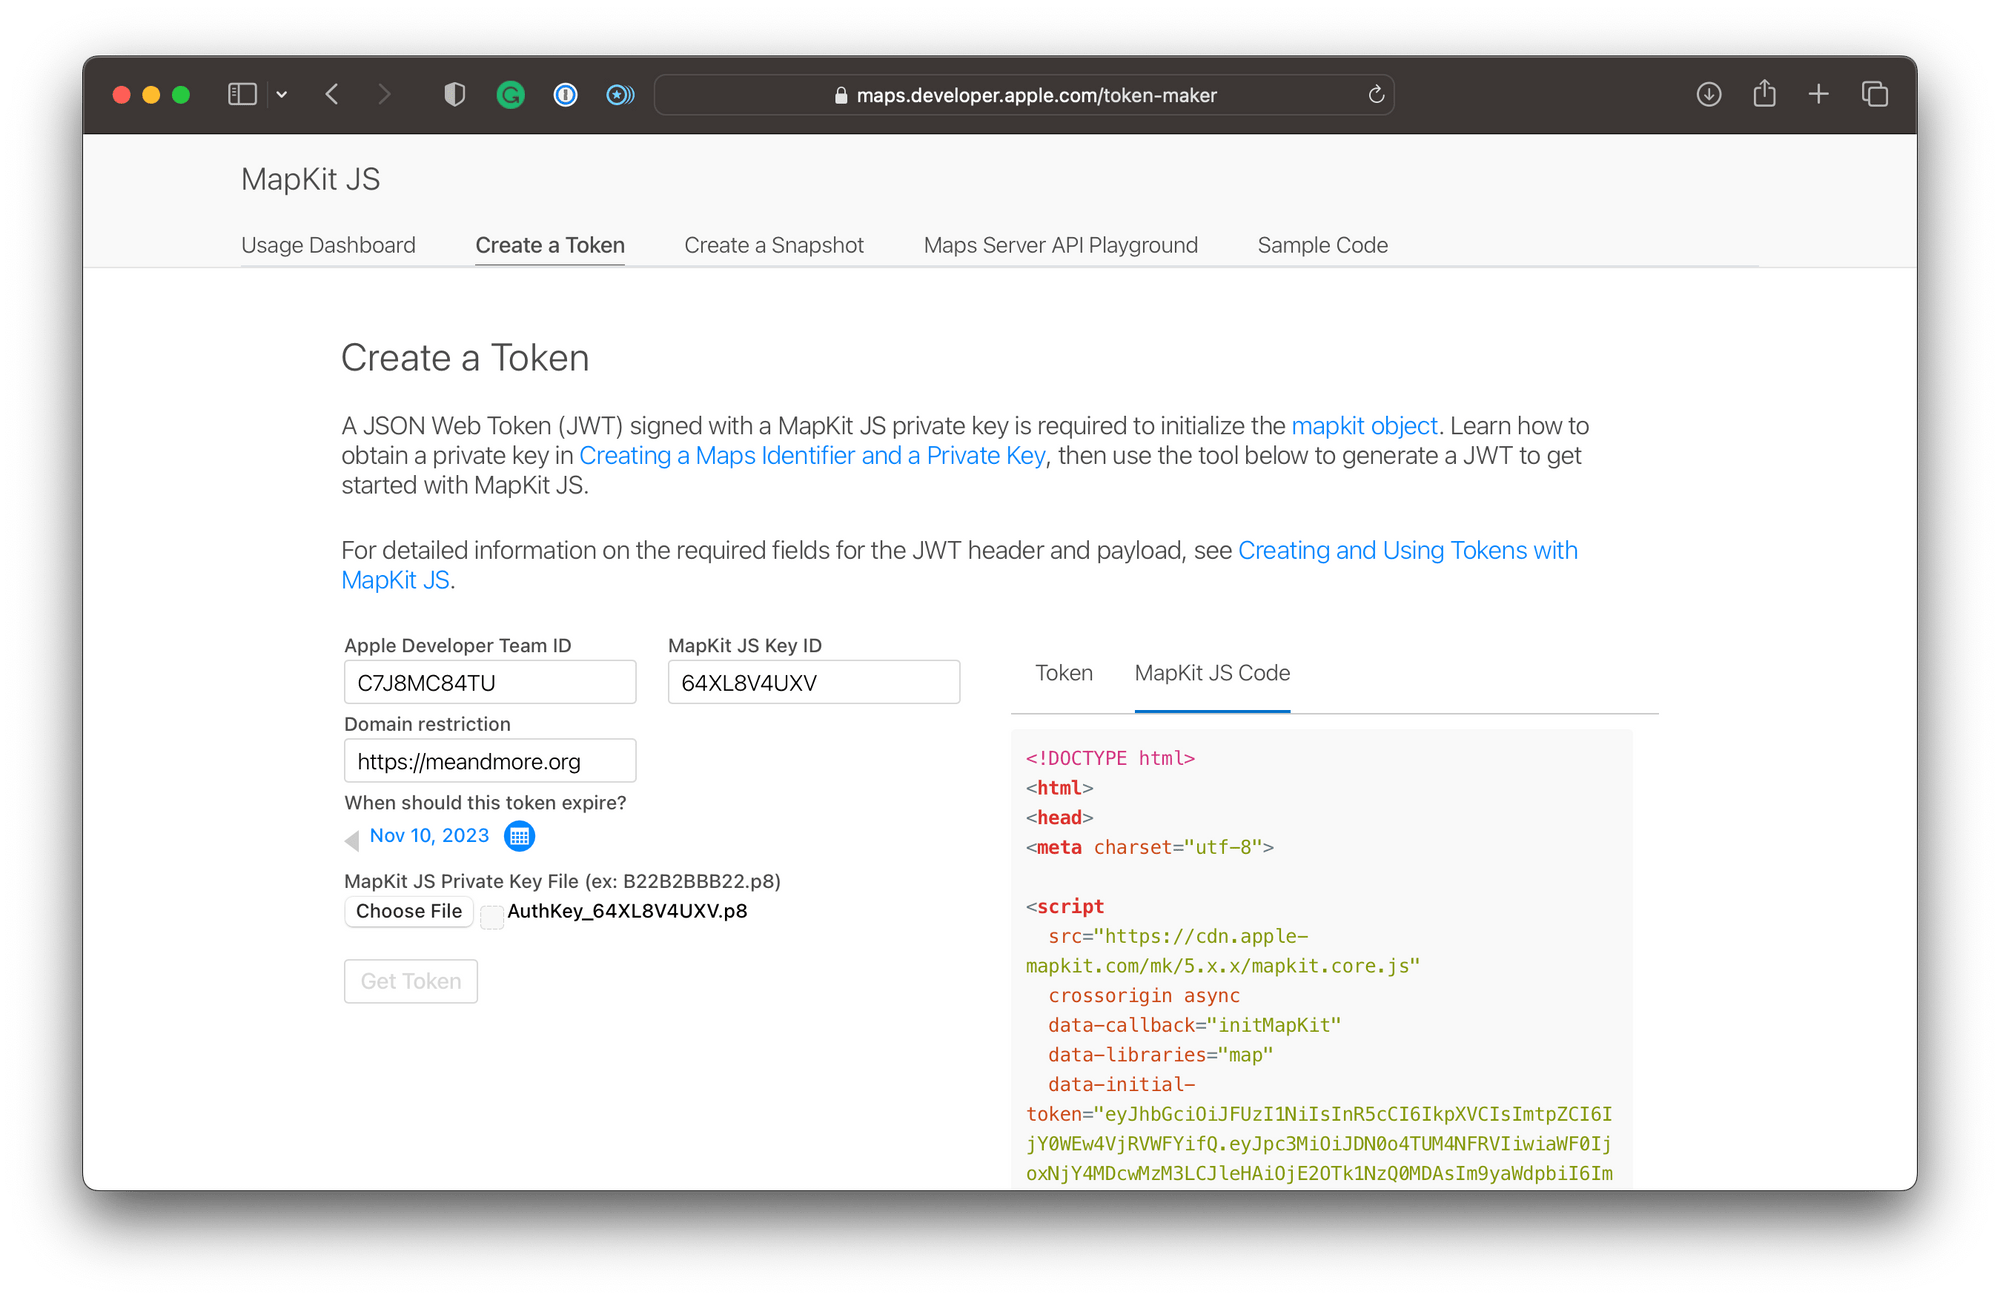Open the calendar picker for token expiration

(519, 836)
